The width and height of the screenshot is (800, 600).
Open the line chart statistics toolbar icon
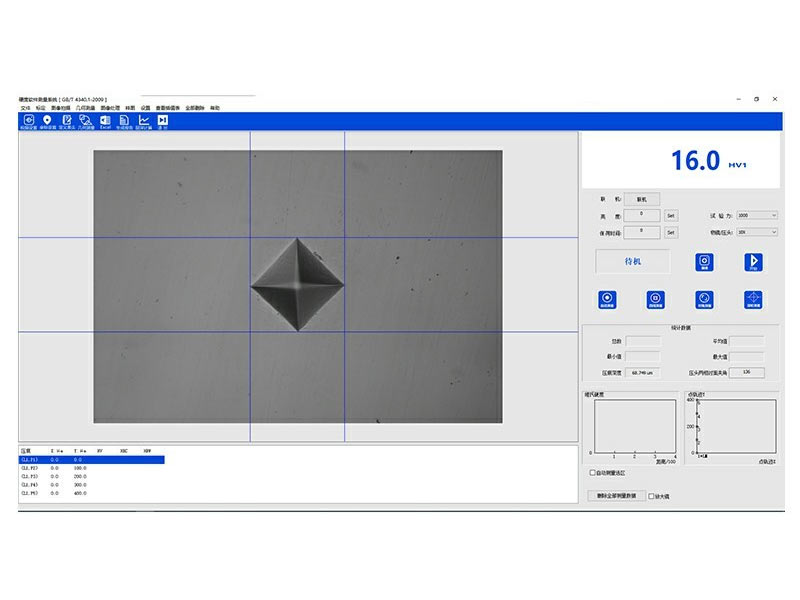tap(143, 121)
